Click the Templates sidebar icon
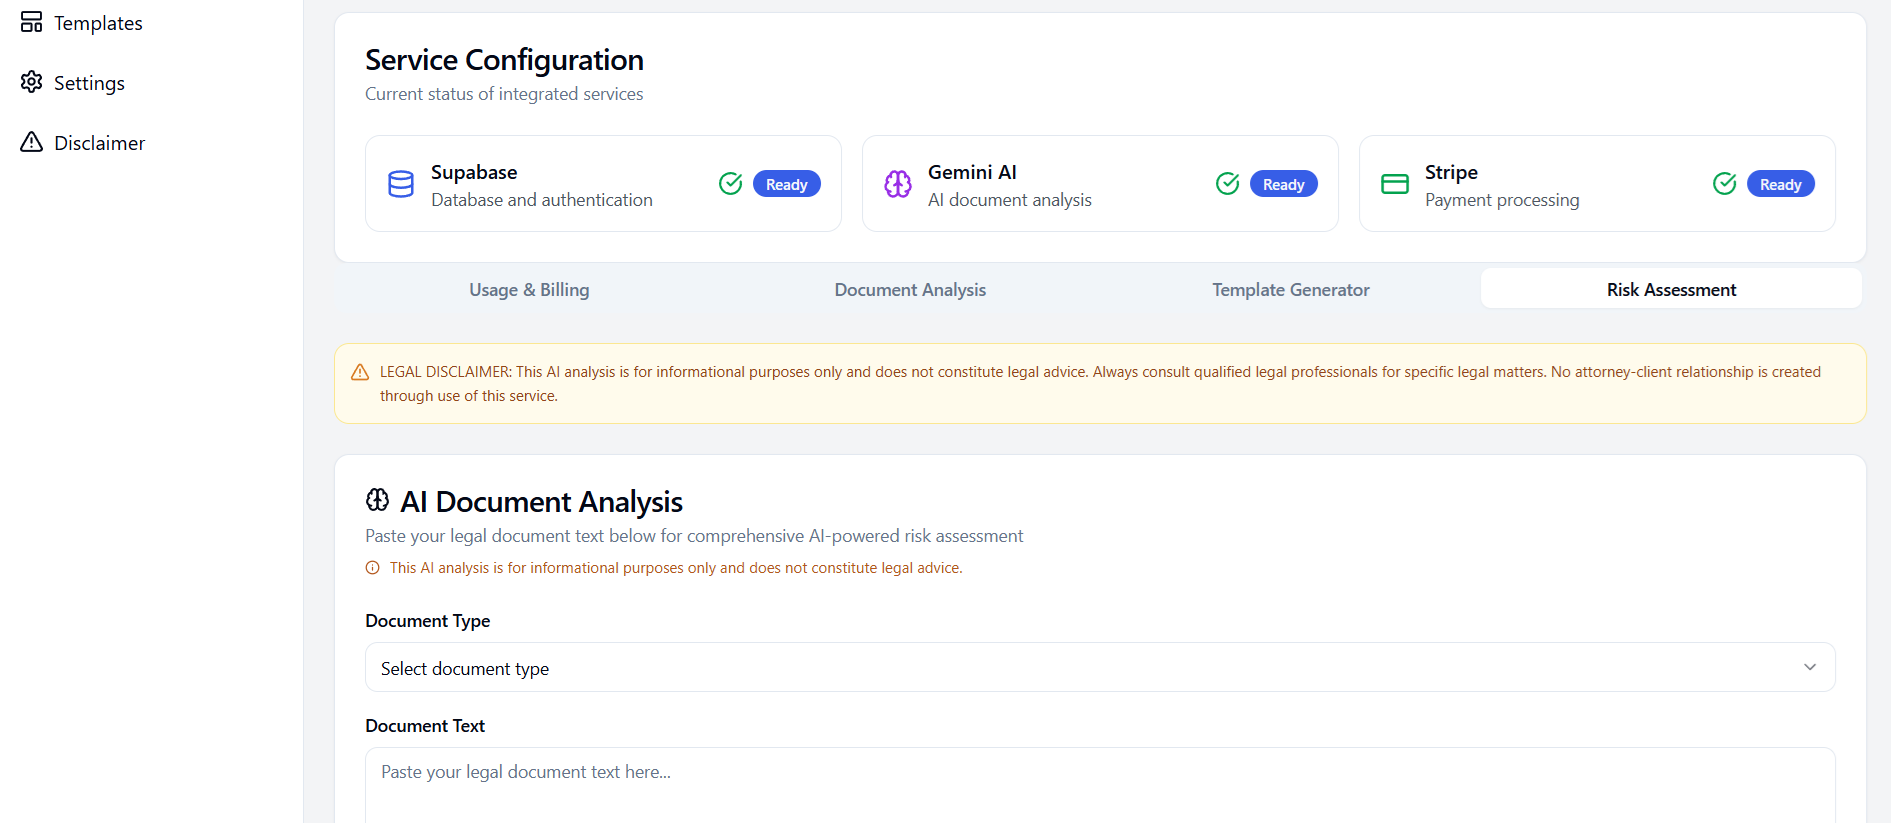1891x823 pixels. [x=32, y=22]
